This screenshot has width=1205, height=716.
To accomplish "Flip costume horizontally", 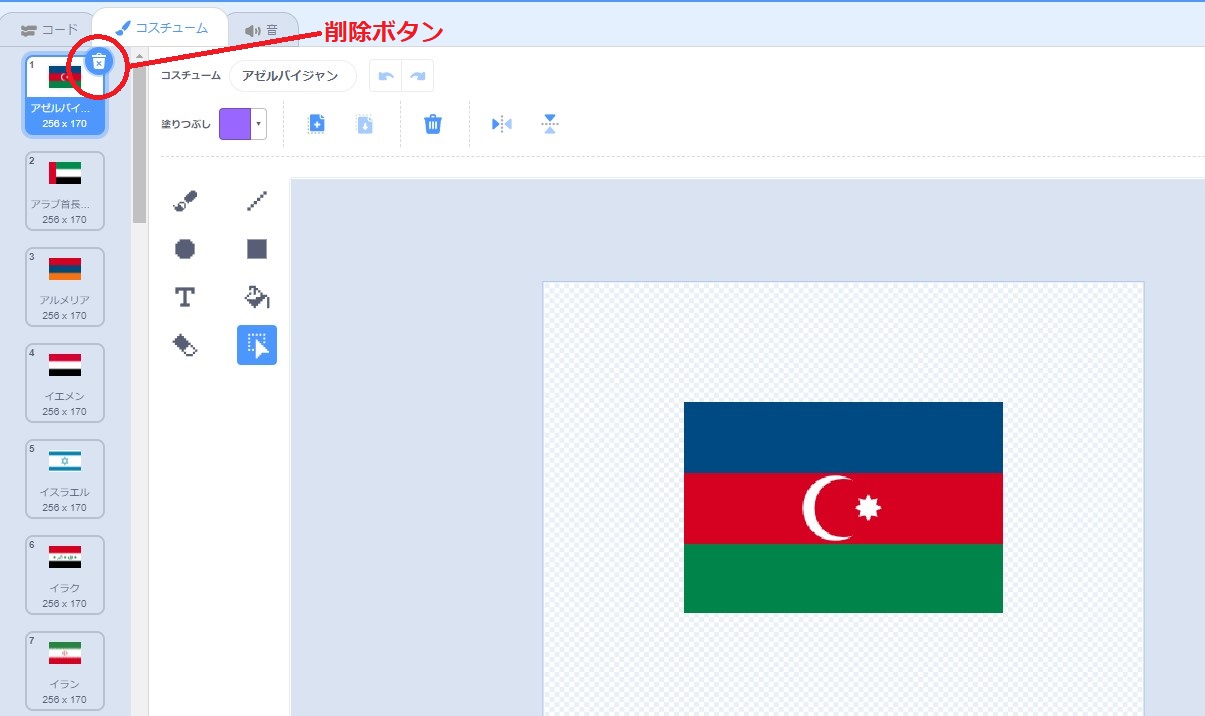I will 501,124.
